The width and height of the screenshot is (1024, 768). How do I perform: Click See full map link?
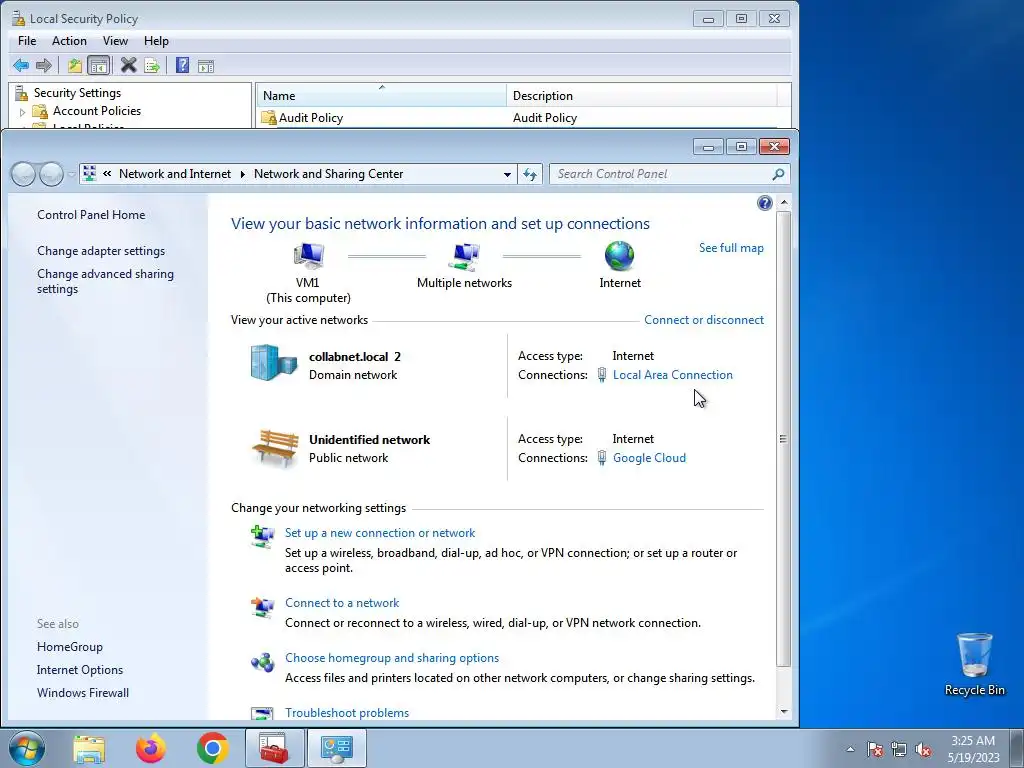(731, 248)
